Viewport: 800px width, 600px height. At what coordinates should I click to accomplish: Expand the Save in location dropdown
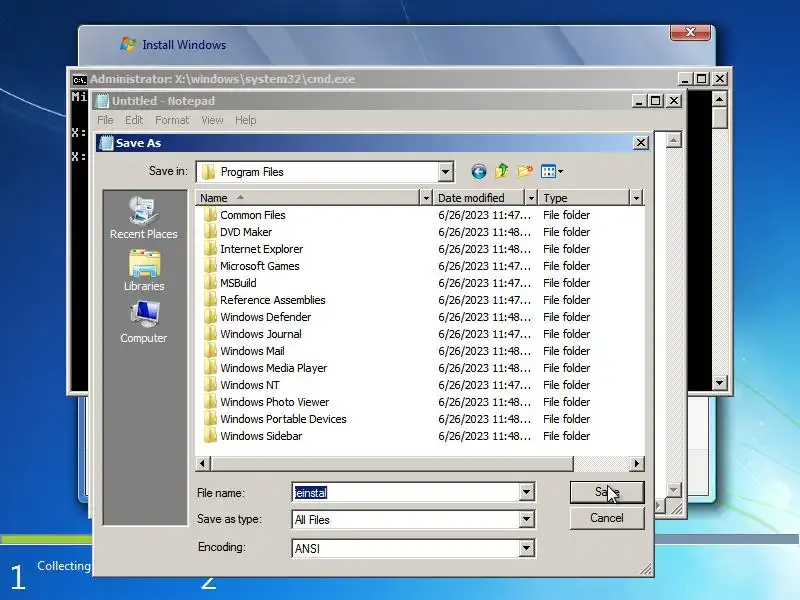tap(445, 172)
